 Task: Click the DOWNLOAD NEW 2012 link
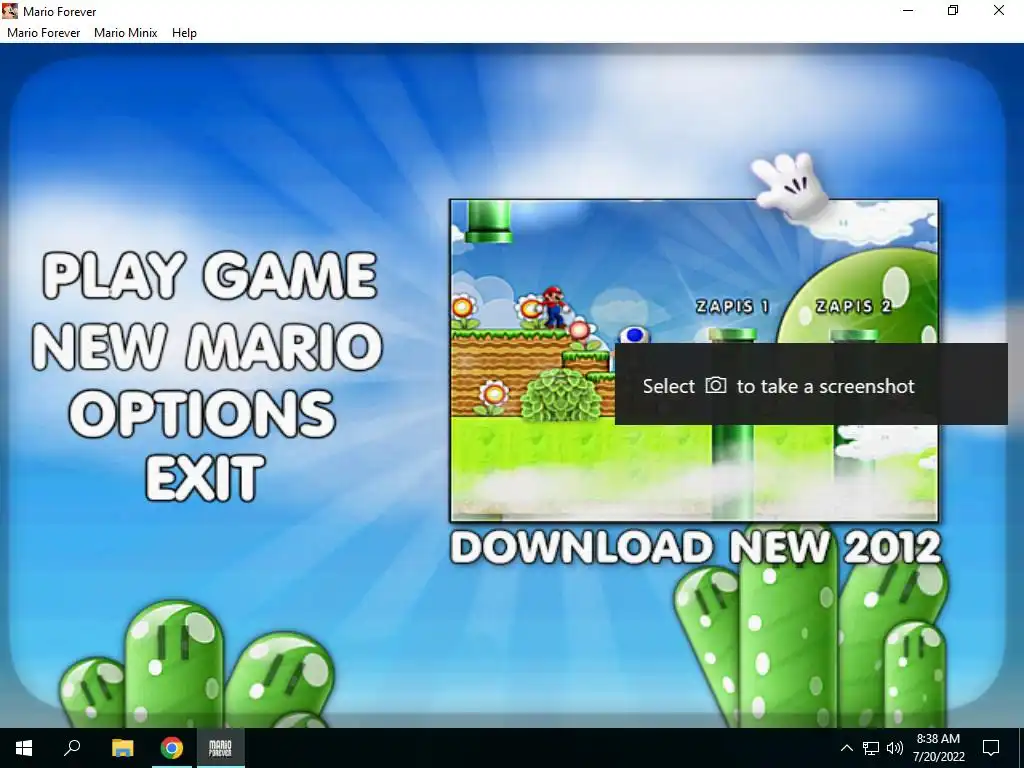(696, 547)
